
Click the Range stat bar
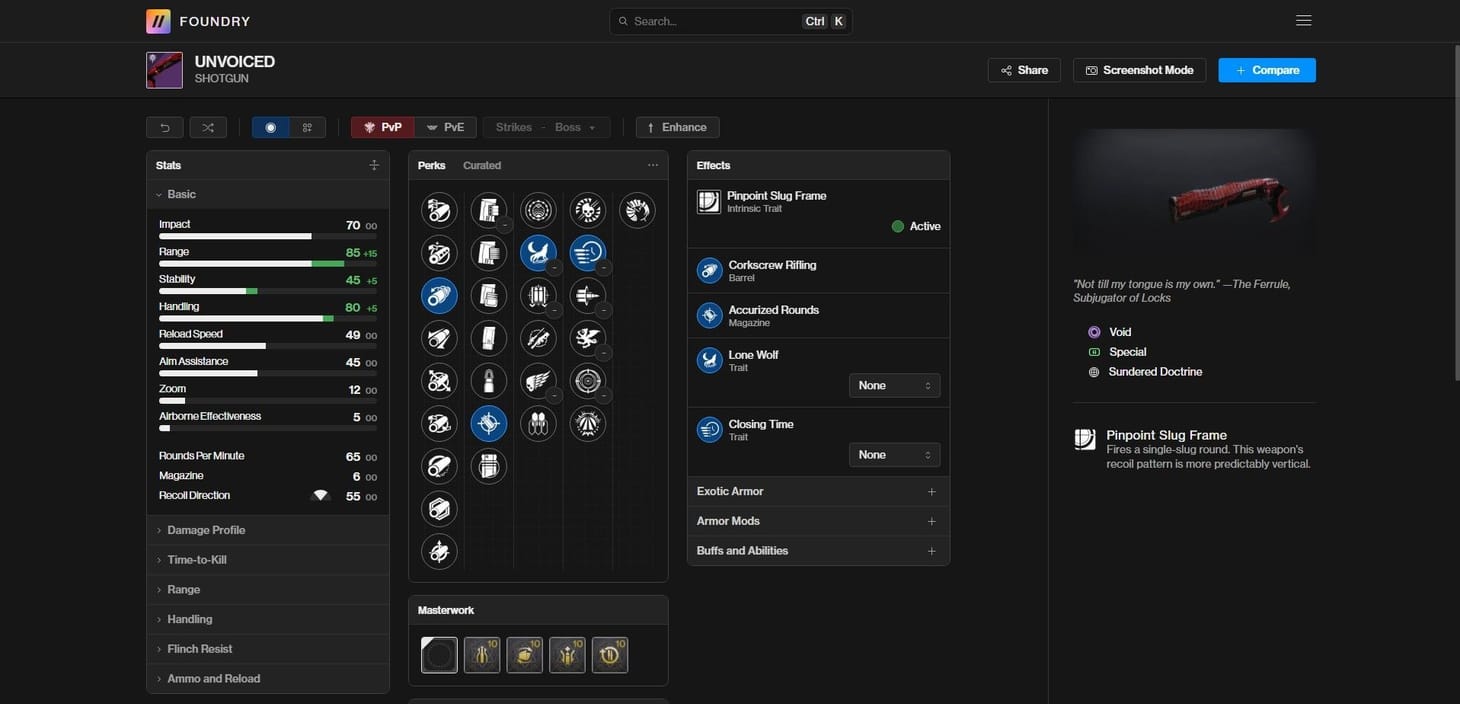[x=252, y=262]
